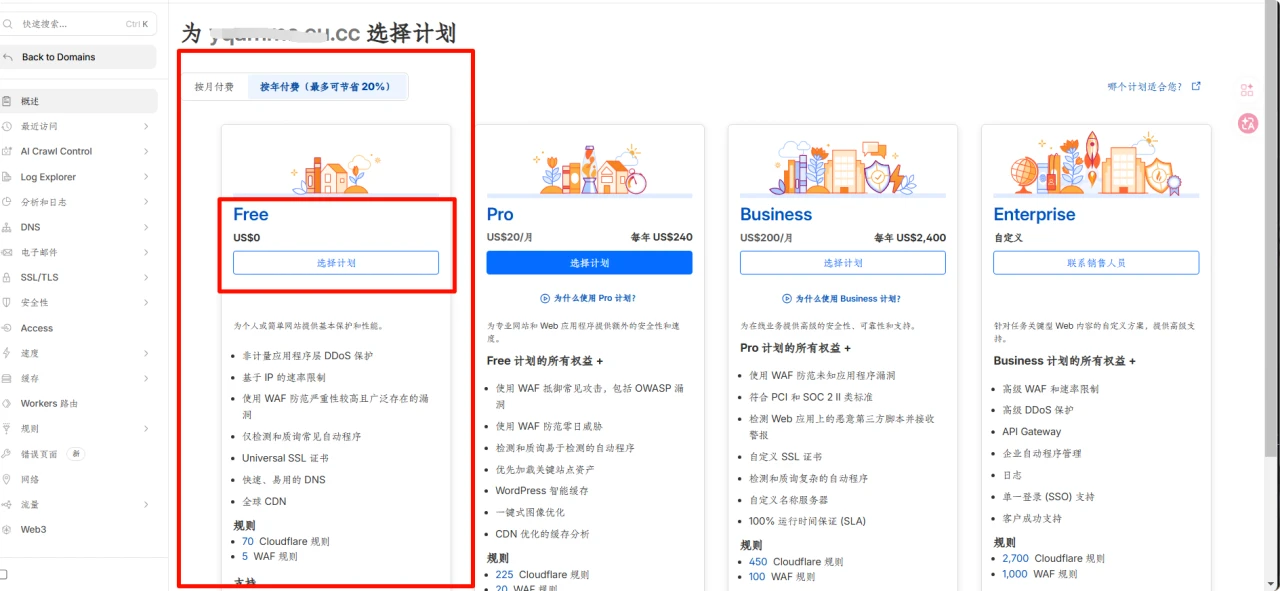Click the 流量 traffic icon

[7, 504]
